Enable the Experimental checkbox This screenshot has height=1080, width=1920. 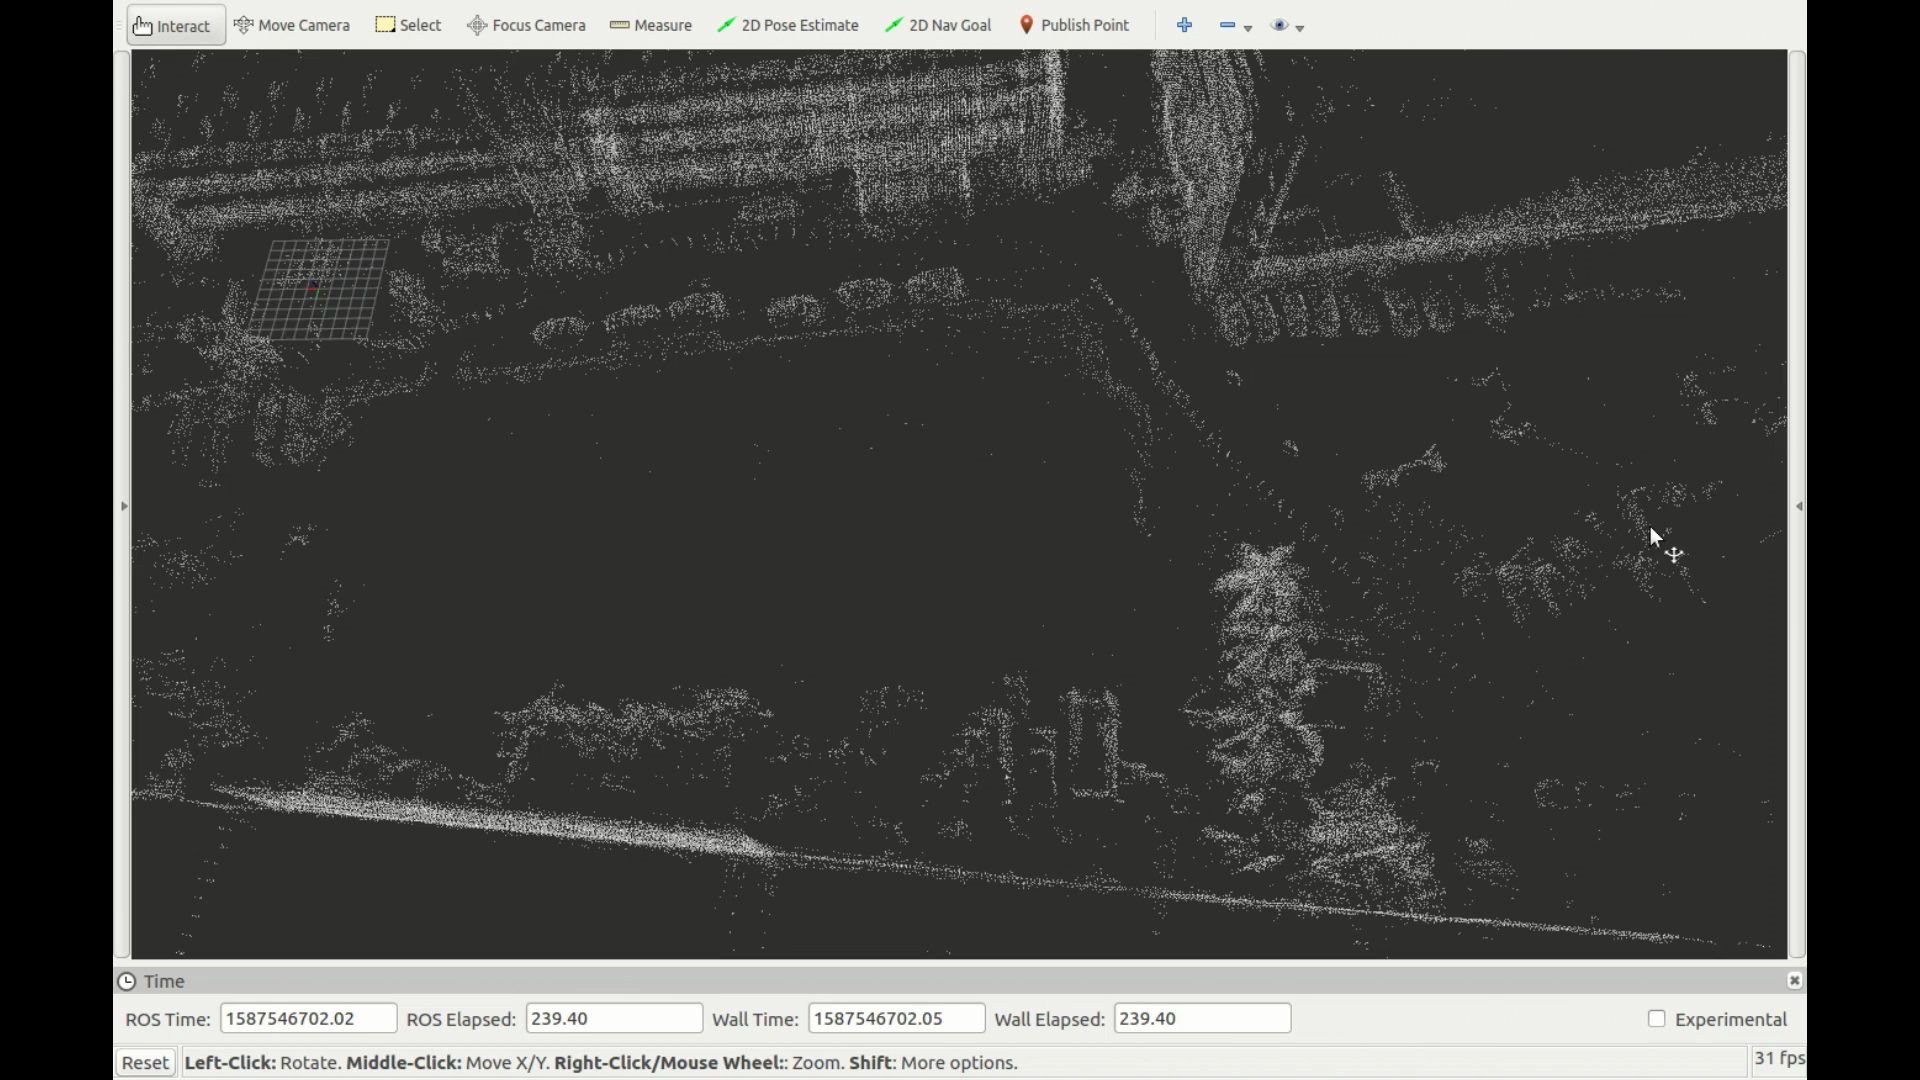pyautogui.click(x=1656, y=1018)
